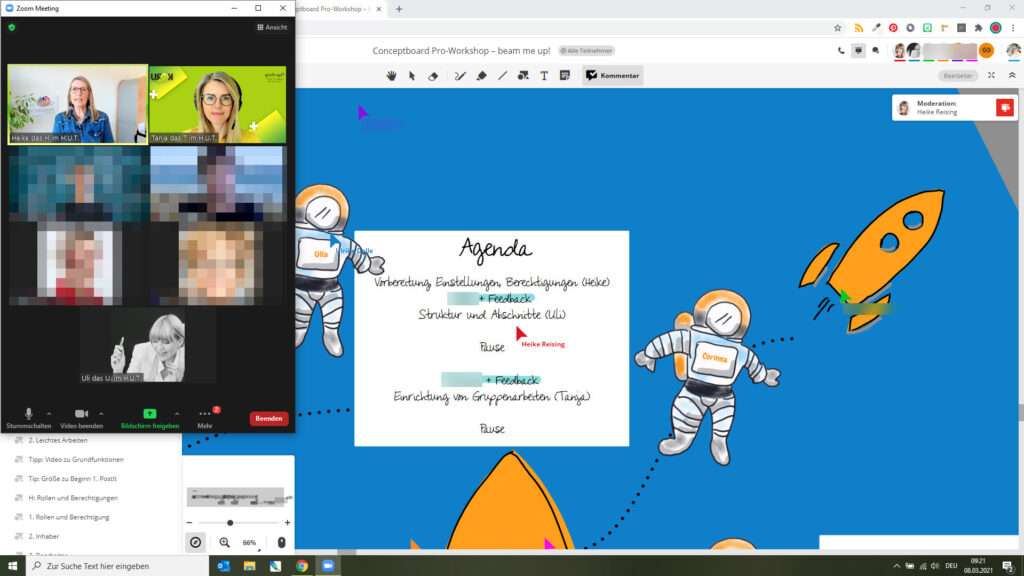Toggle the compass navigation minimap button
The height and width of the screenshot is (576, 1024).
tap(195, 543)
